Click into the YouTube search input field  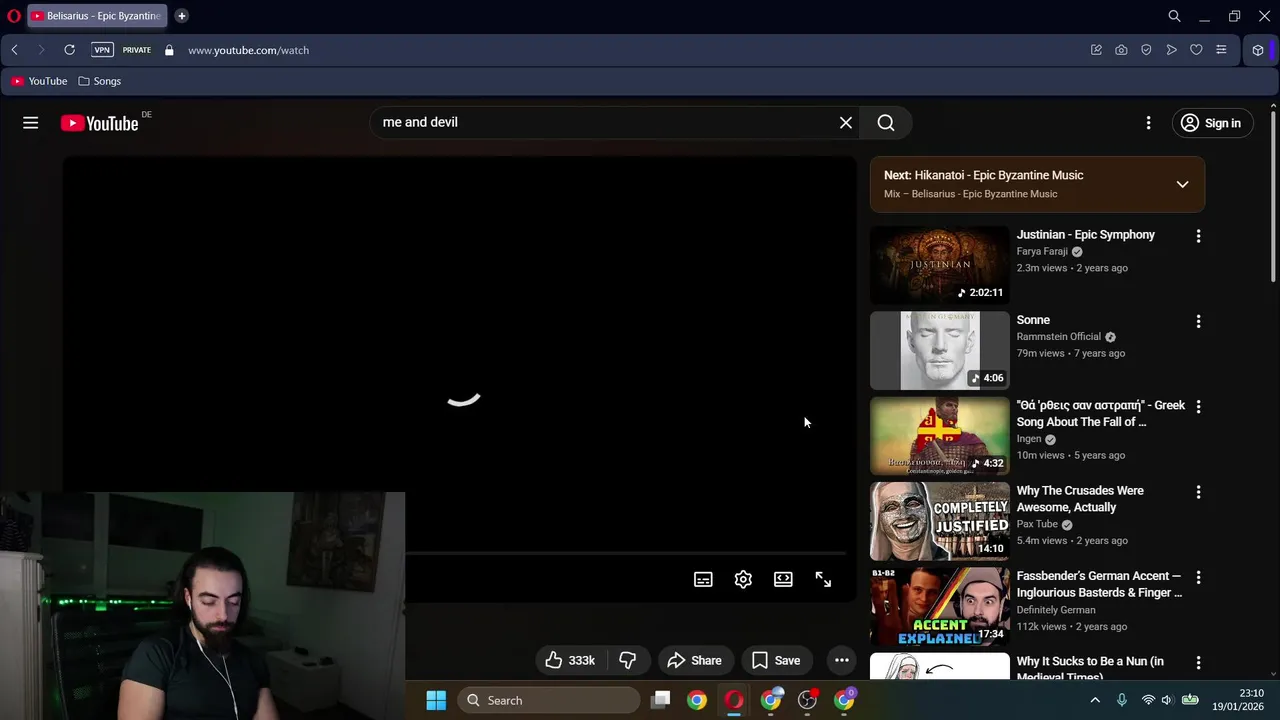(605, 122)
